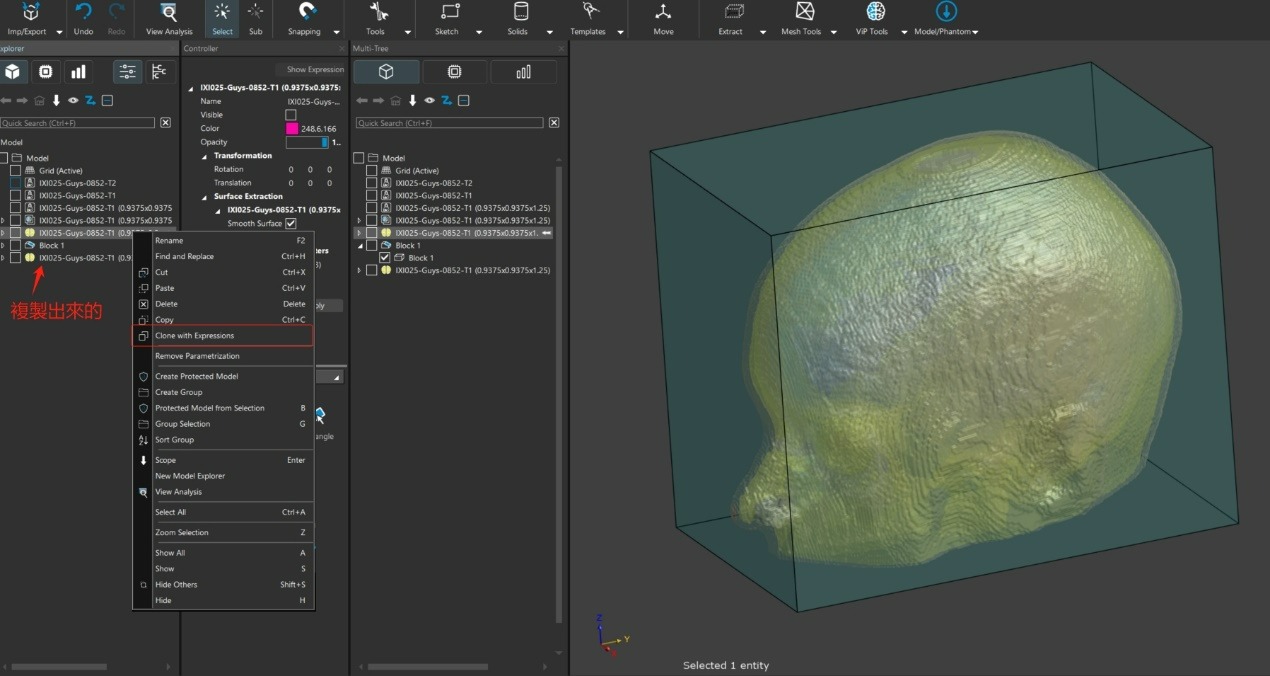The width and height of the screenshot is (1270, 676).
Task: Select the Move tool
Action: tap(663, 13)
